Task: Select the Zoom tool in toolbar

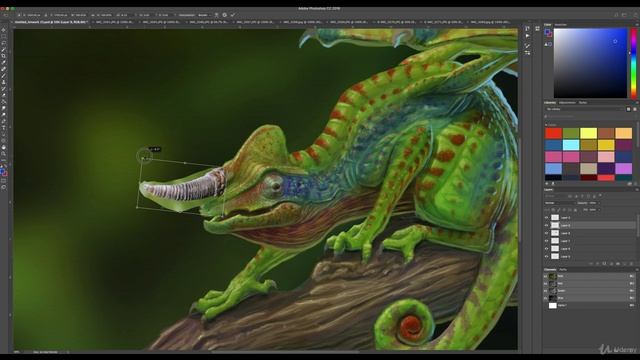Action: point(4,154)
